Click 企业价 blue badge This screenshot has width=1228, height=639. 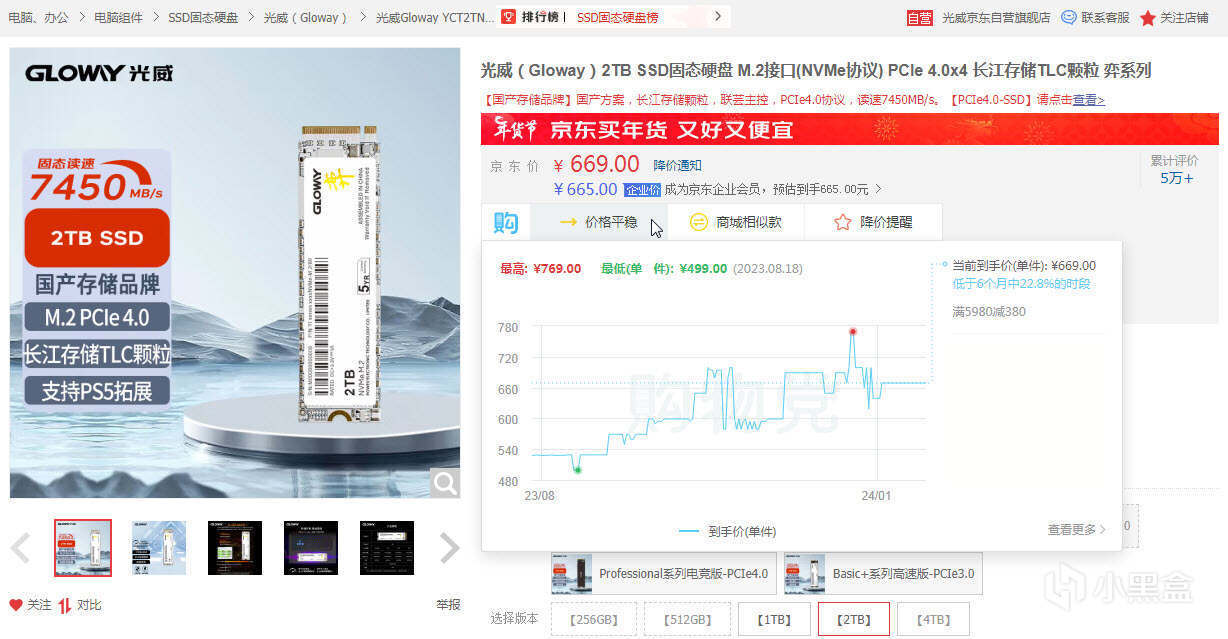pos(642,190)
